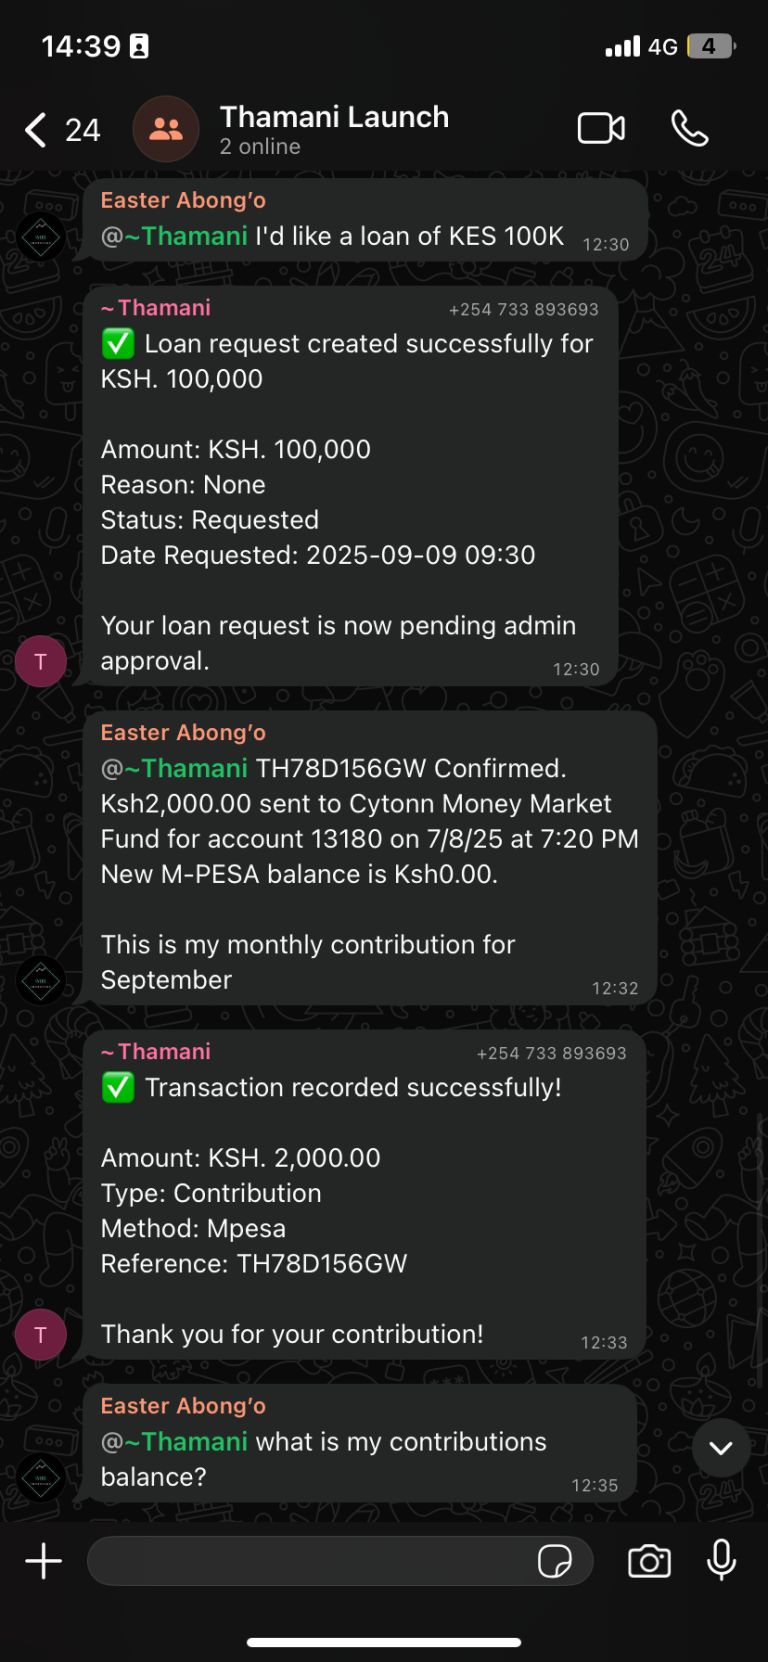Viewport: 768px width, 1662px height.
Task: Start a video call in Thamani Launch
Action: point(601,129)
